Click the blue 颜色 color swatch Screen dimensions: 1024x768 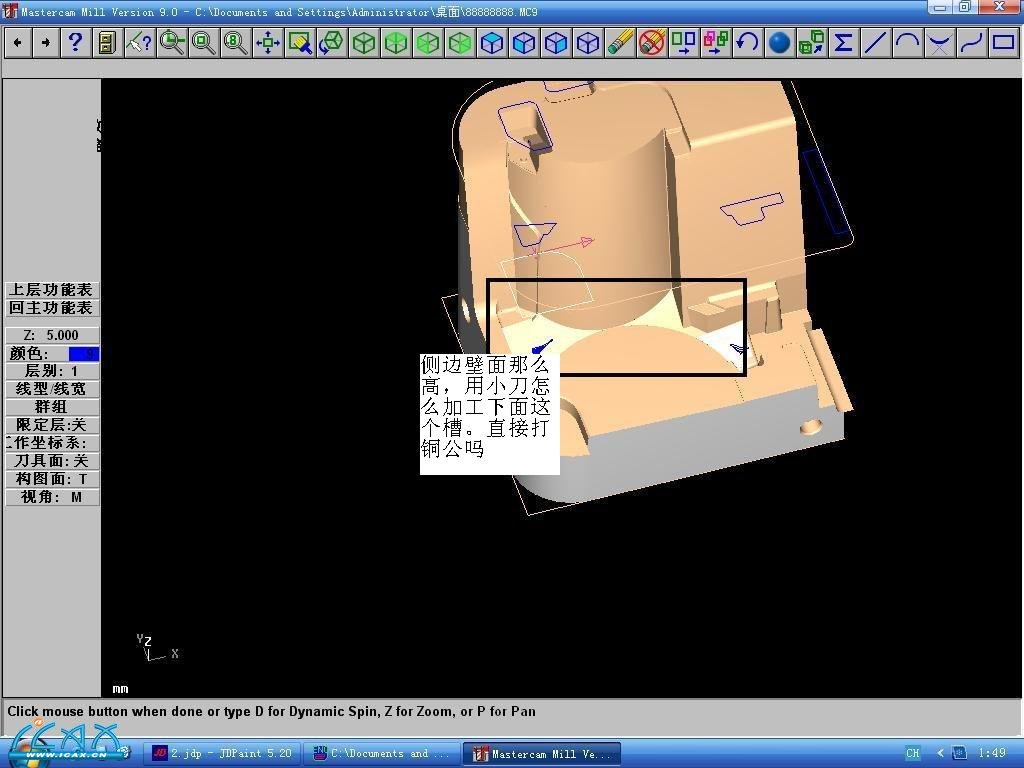point(84,353)
